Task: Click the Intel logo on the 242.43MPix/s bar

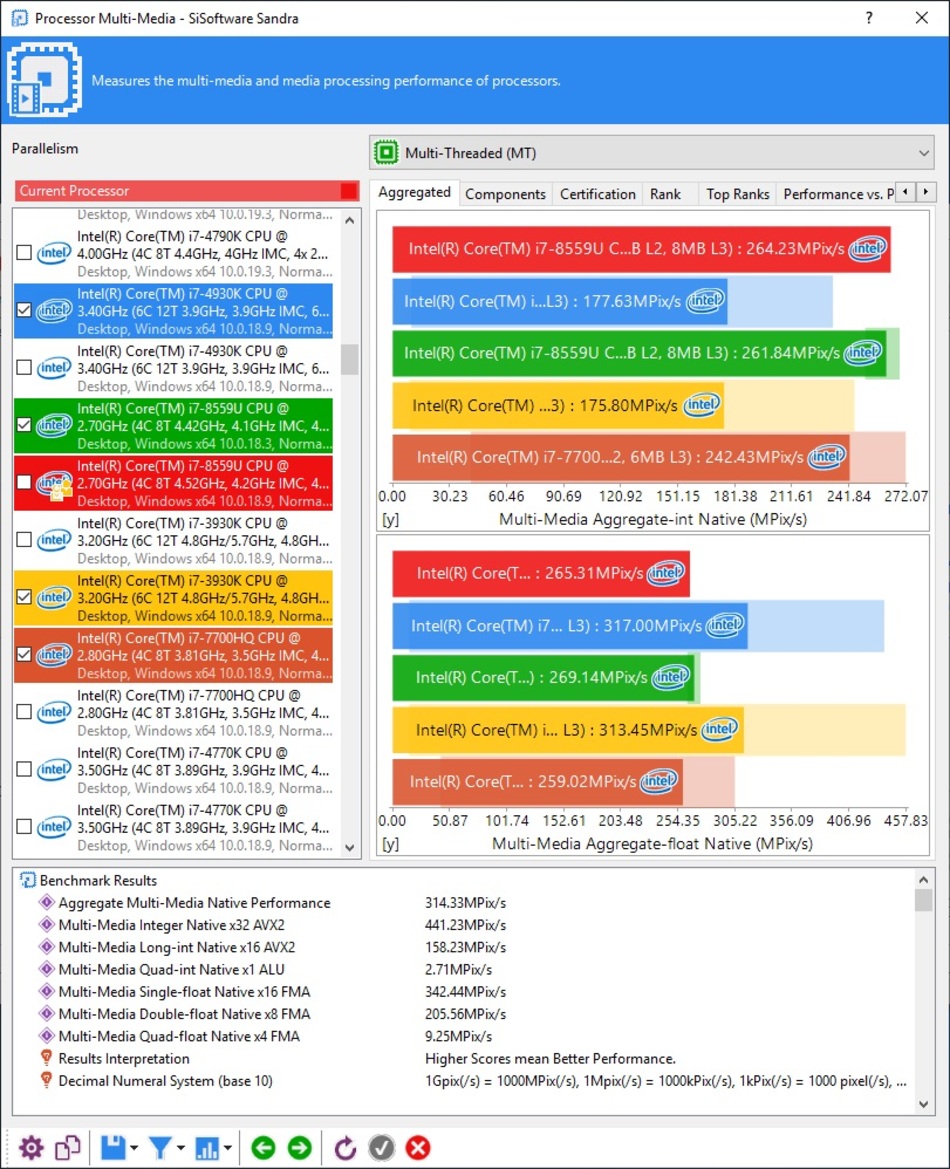Action: pos(826,456)
